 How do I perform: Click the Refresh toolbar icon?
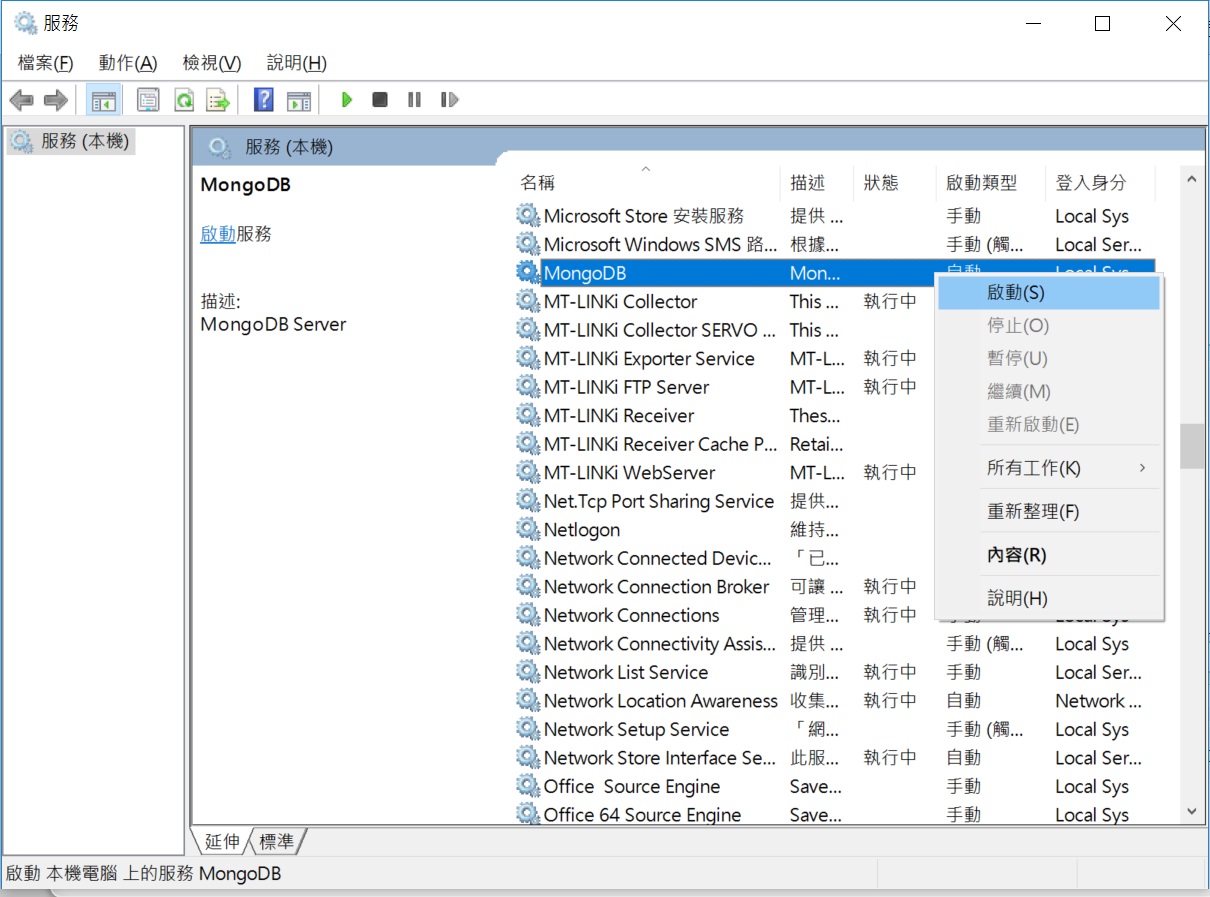point(184,100)
